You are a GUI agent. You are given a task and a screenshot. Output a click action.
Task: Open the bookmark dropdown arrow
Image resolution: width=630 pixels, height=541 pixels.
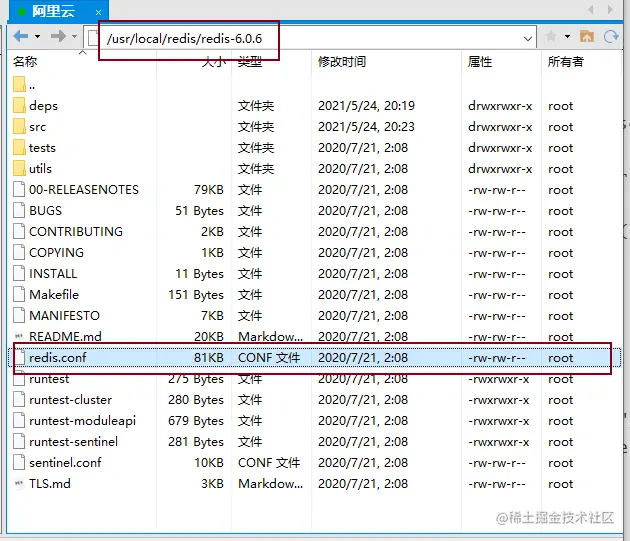tap(567, 37)
